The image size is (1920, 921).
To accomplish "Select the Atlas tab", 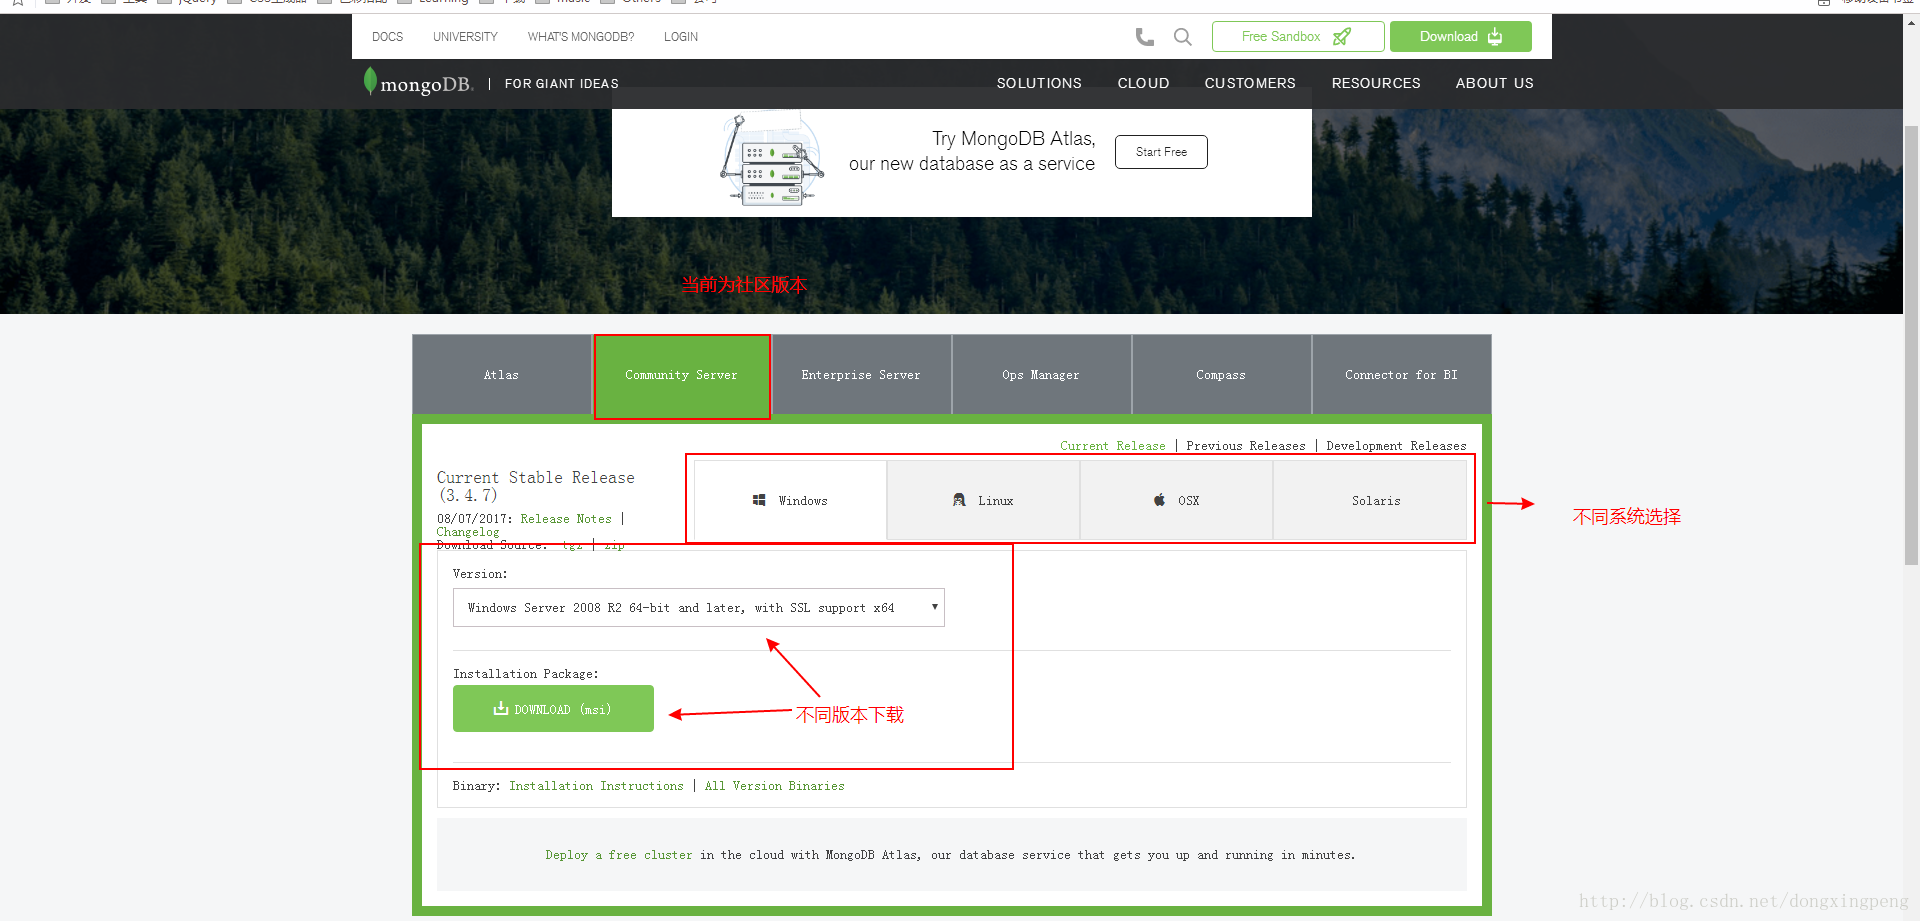I will tap(501, 375).
